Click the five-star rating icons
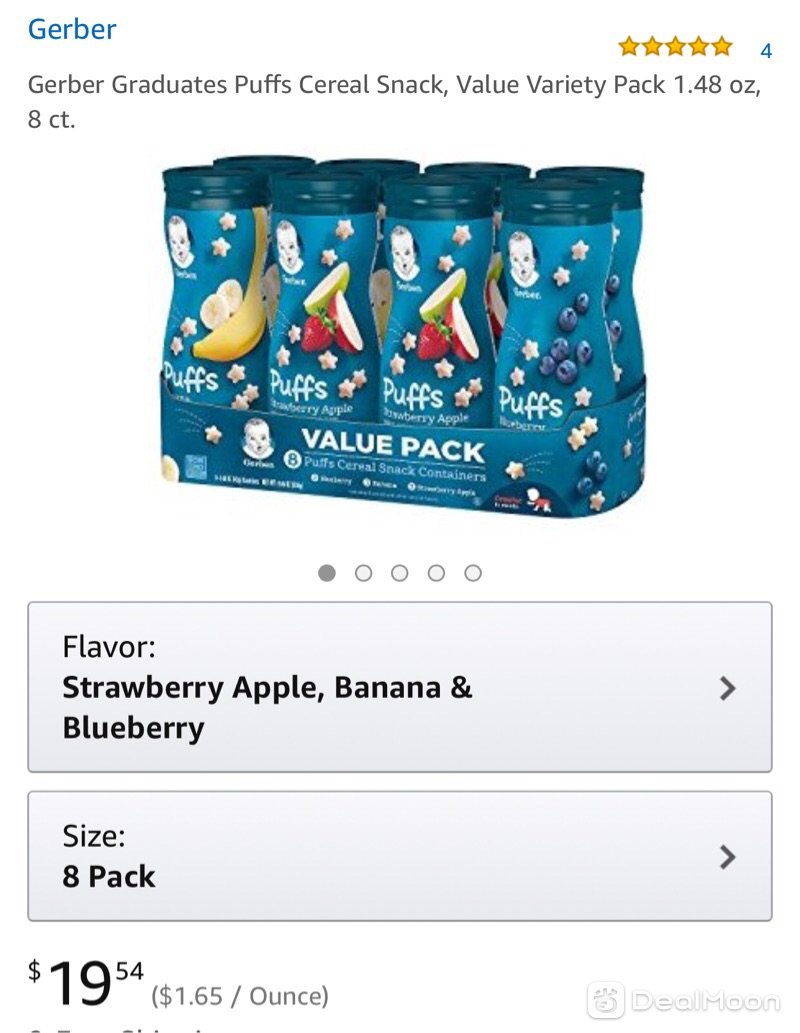The height and width of the screenshot is (1033, 800). coord(675,47)
